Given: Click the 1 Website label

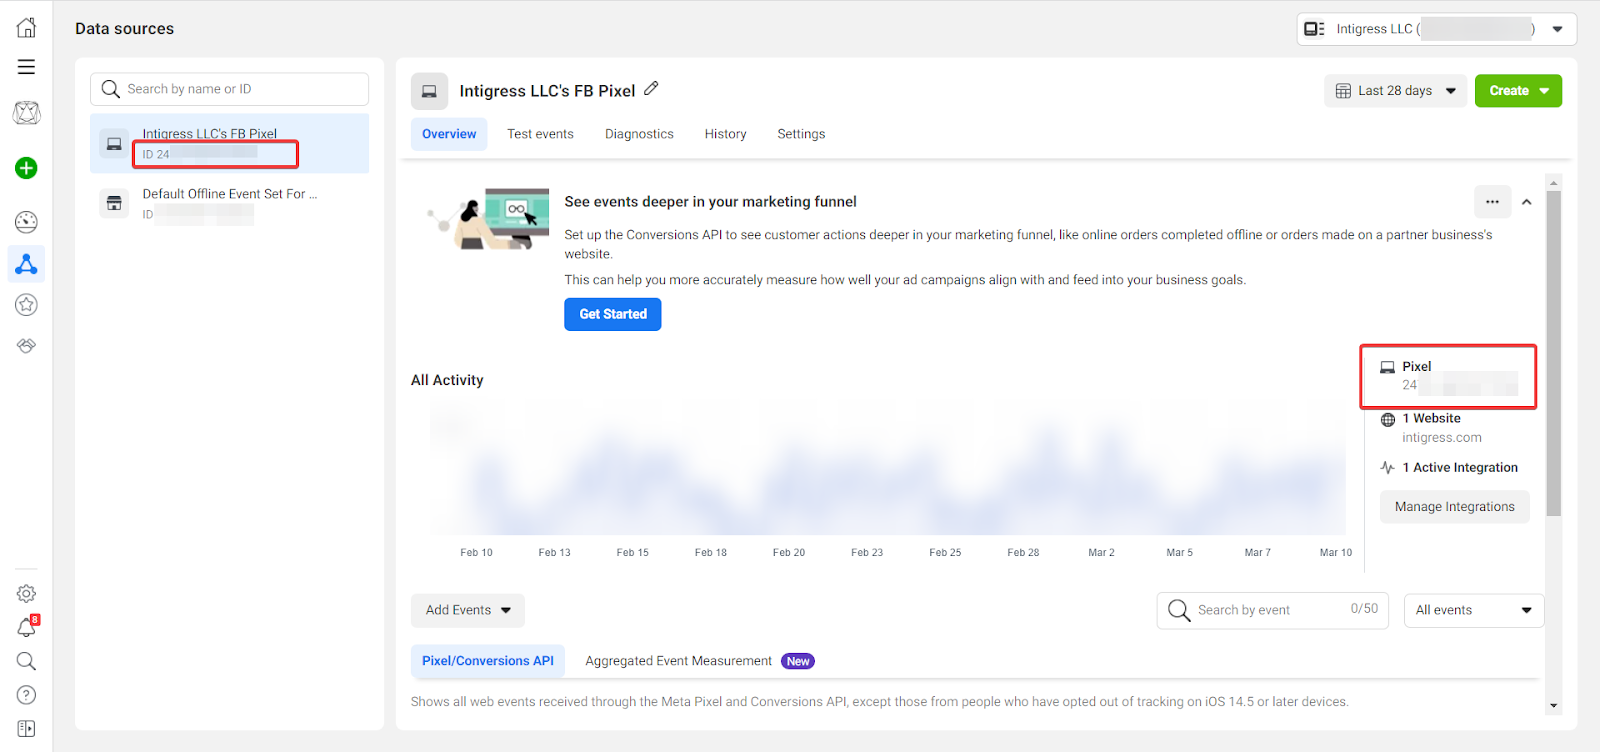Looking at the screenshot, I should click(x=1431, y=418).
